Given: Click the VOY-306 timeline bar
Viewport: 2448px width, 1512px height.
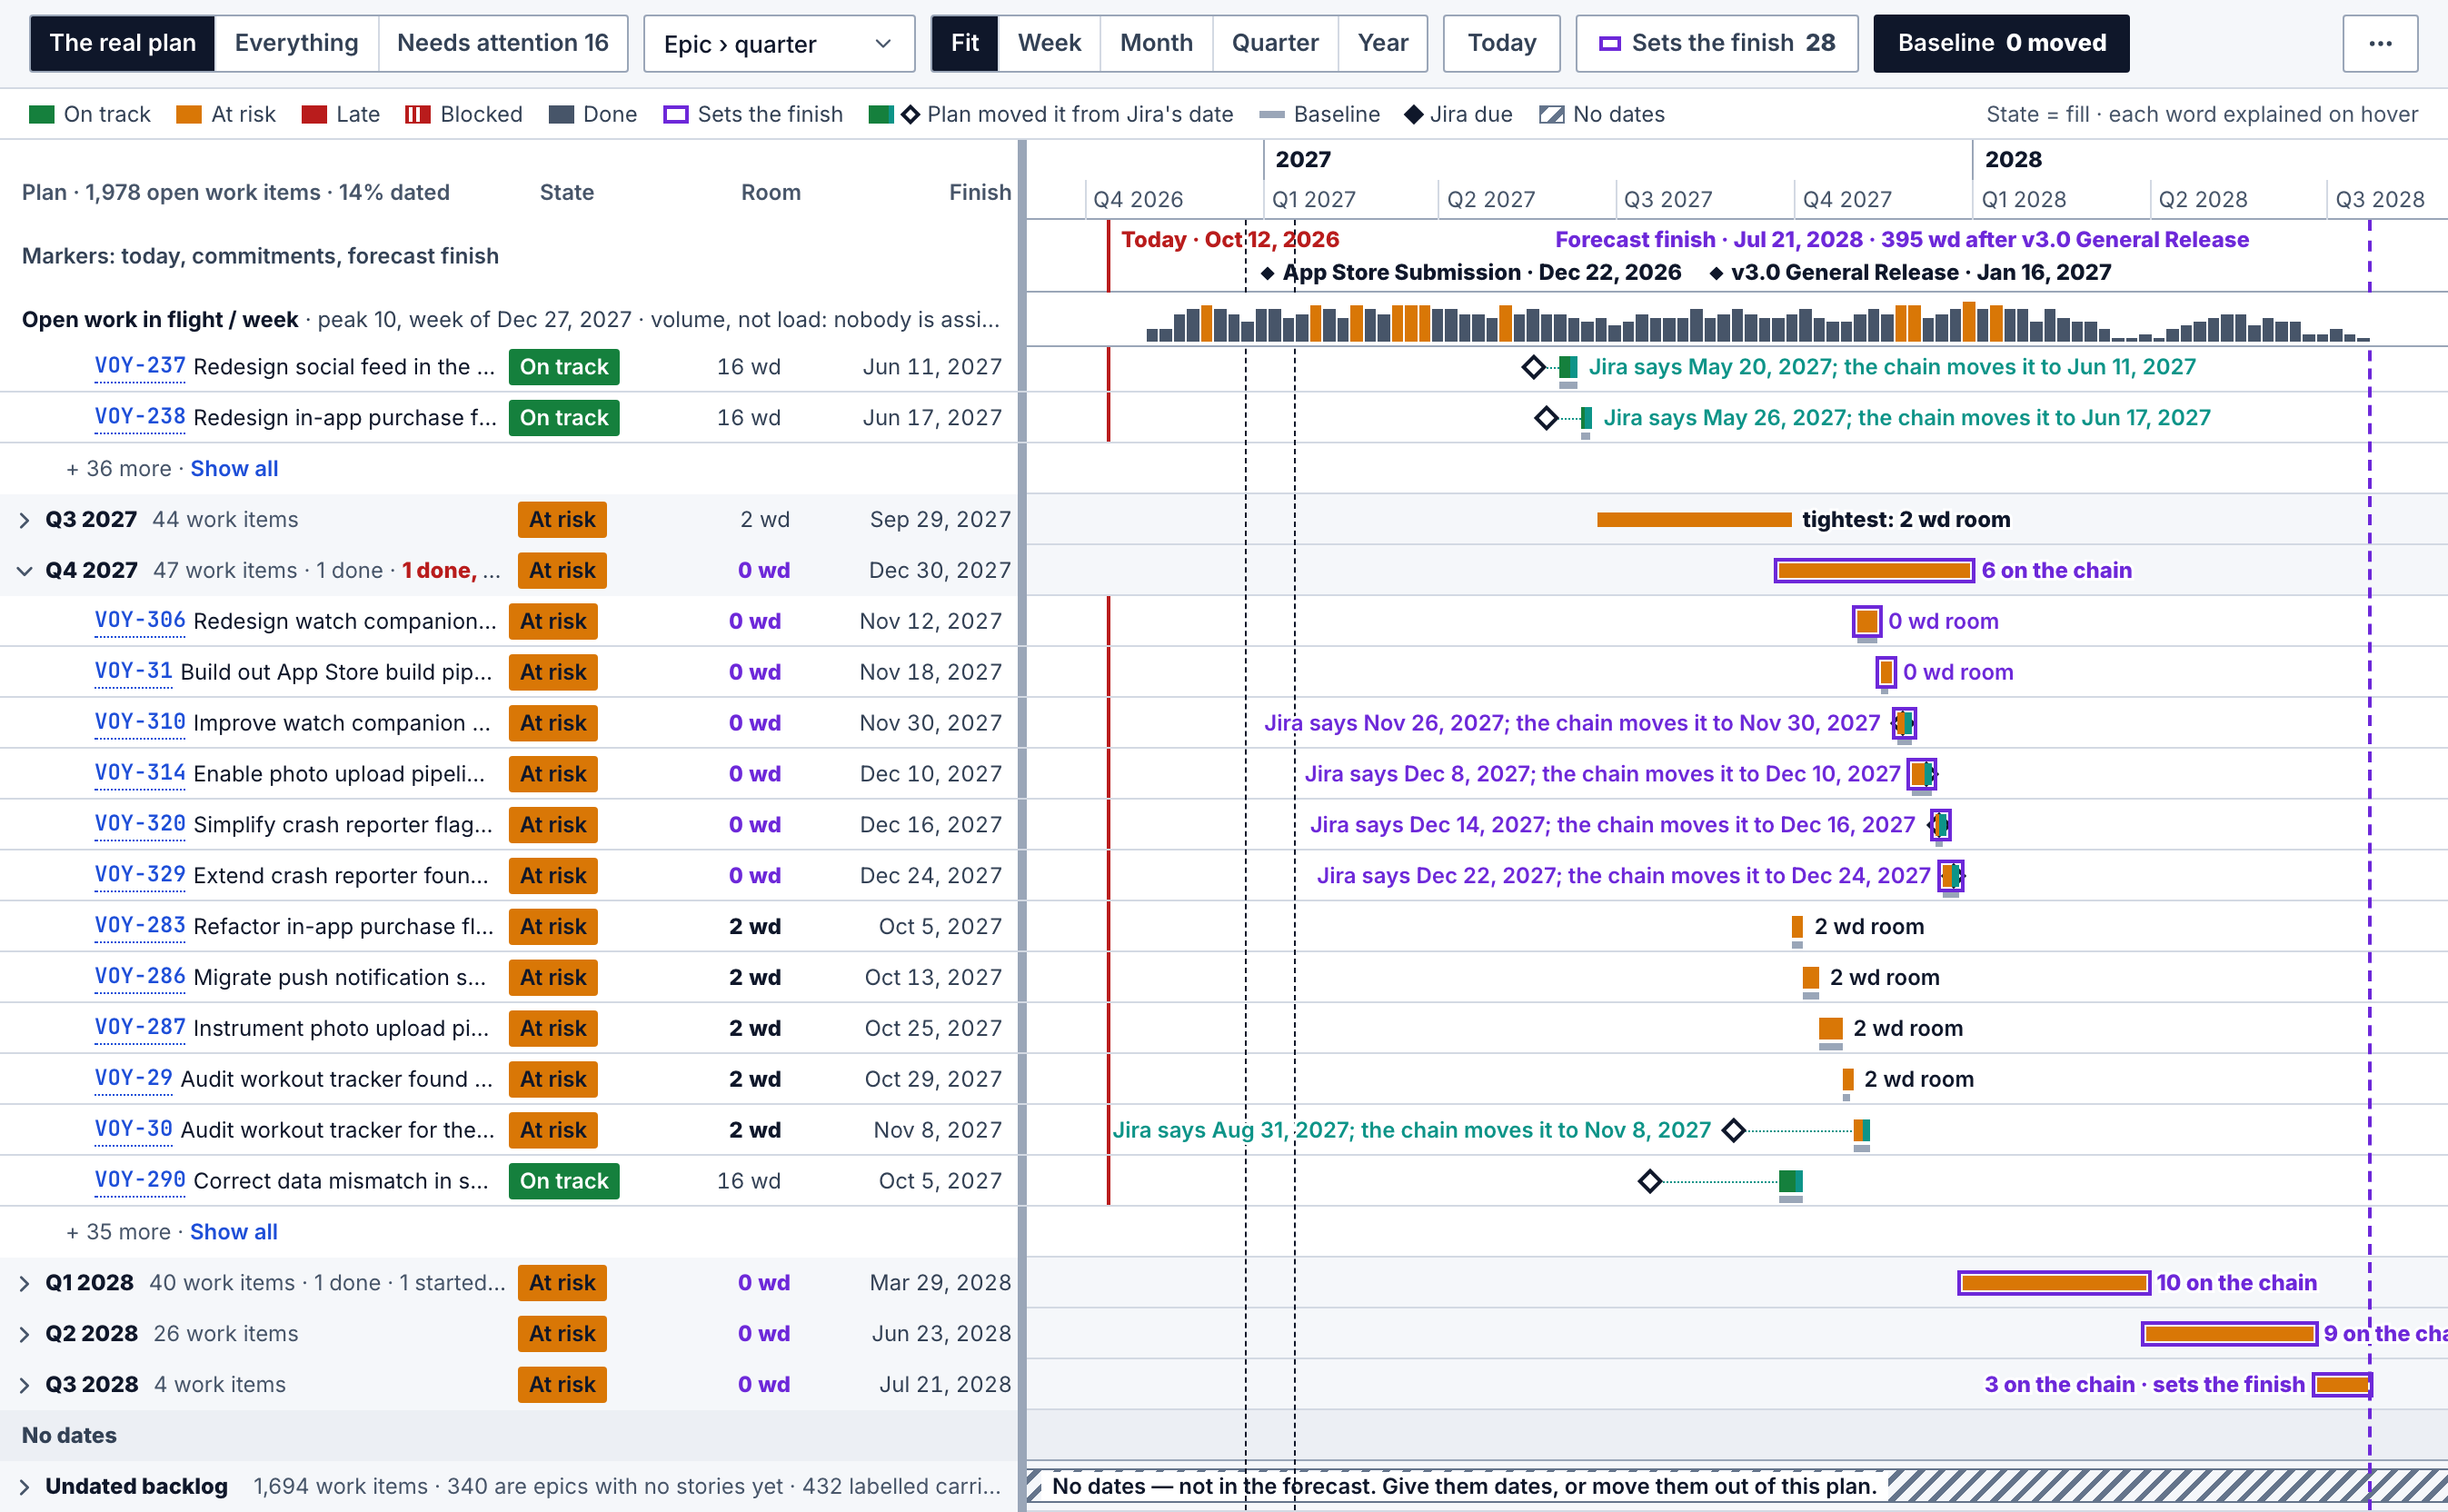Looking at the screenshot, I should coord(1866,621).
